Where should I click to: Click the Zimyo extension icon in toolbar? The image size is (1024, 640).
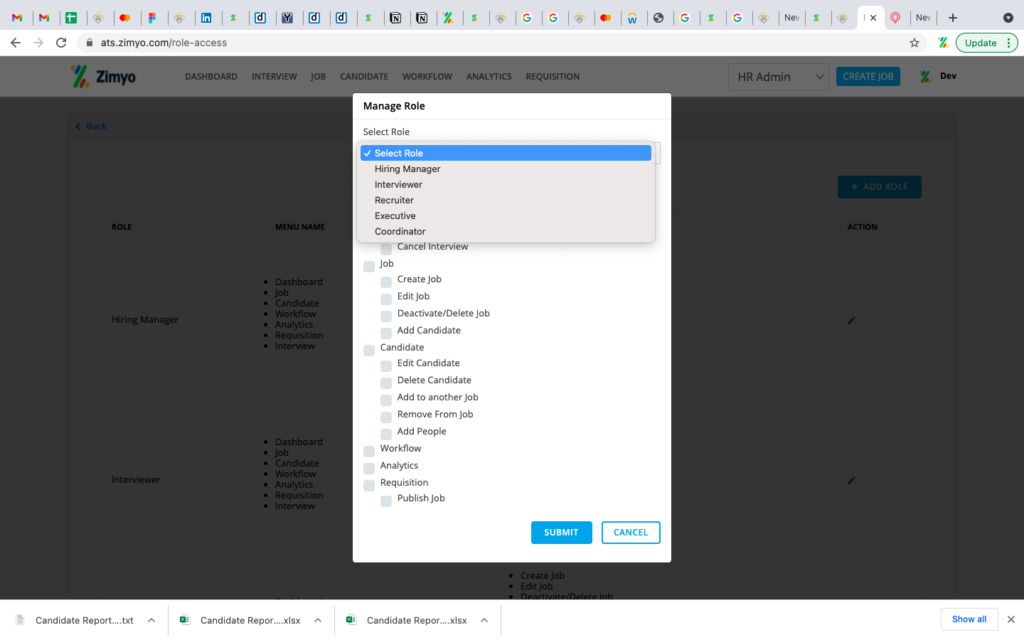pos(942,42)
